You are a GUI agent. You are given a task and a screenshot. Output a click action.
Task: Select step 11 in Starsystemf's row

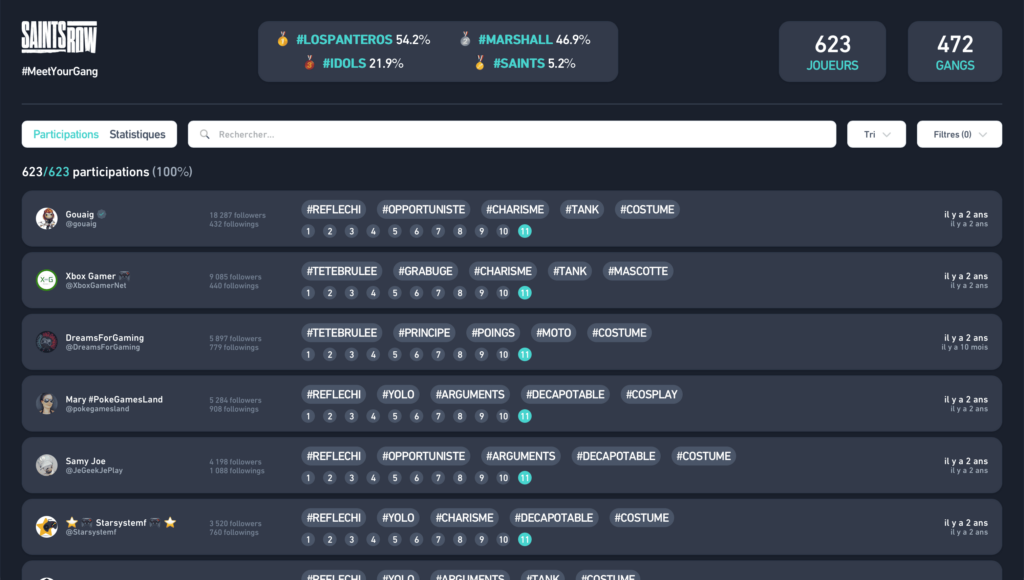coord(524,540)
